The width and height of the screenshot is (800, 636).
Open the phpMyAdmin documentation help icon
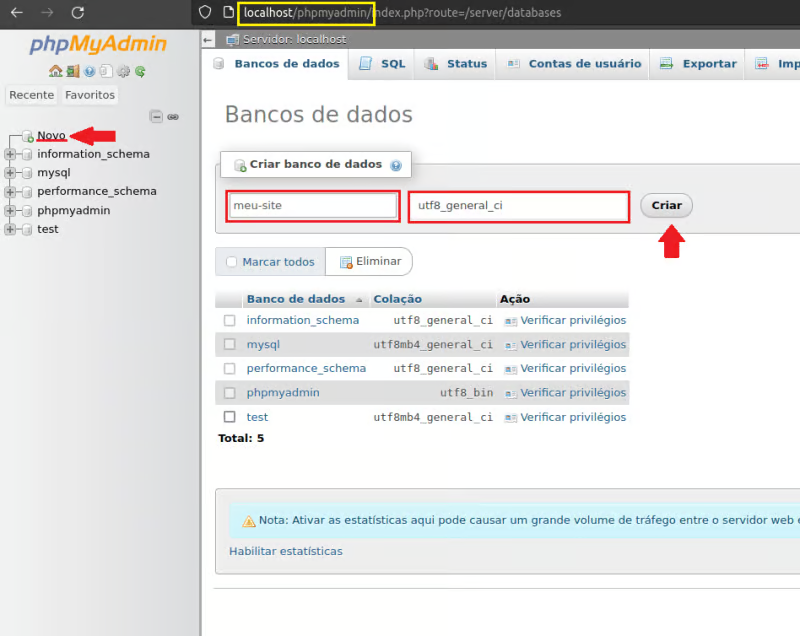click(x=89, y=72)
